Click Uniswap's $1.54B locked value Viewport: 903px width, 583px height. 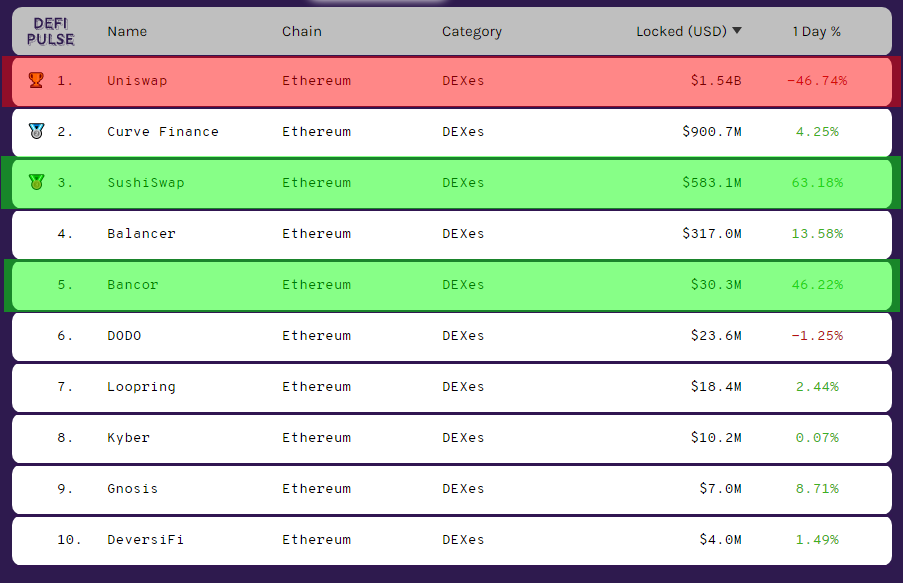(x=715, y=80)
